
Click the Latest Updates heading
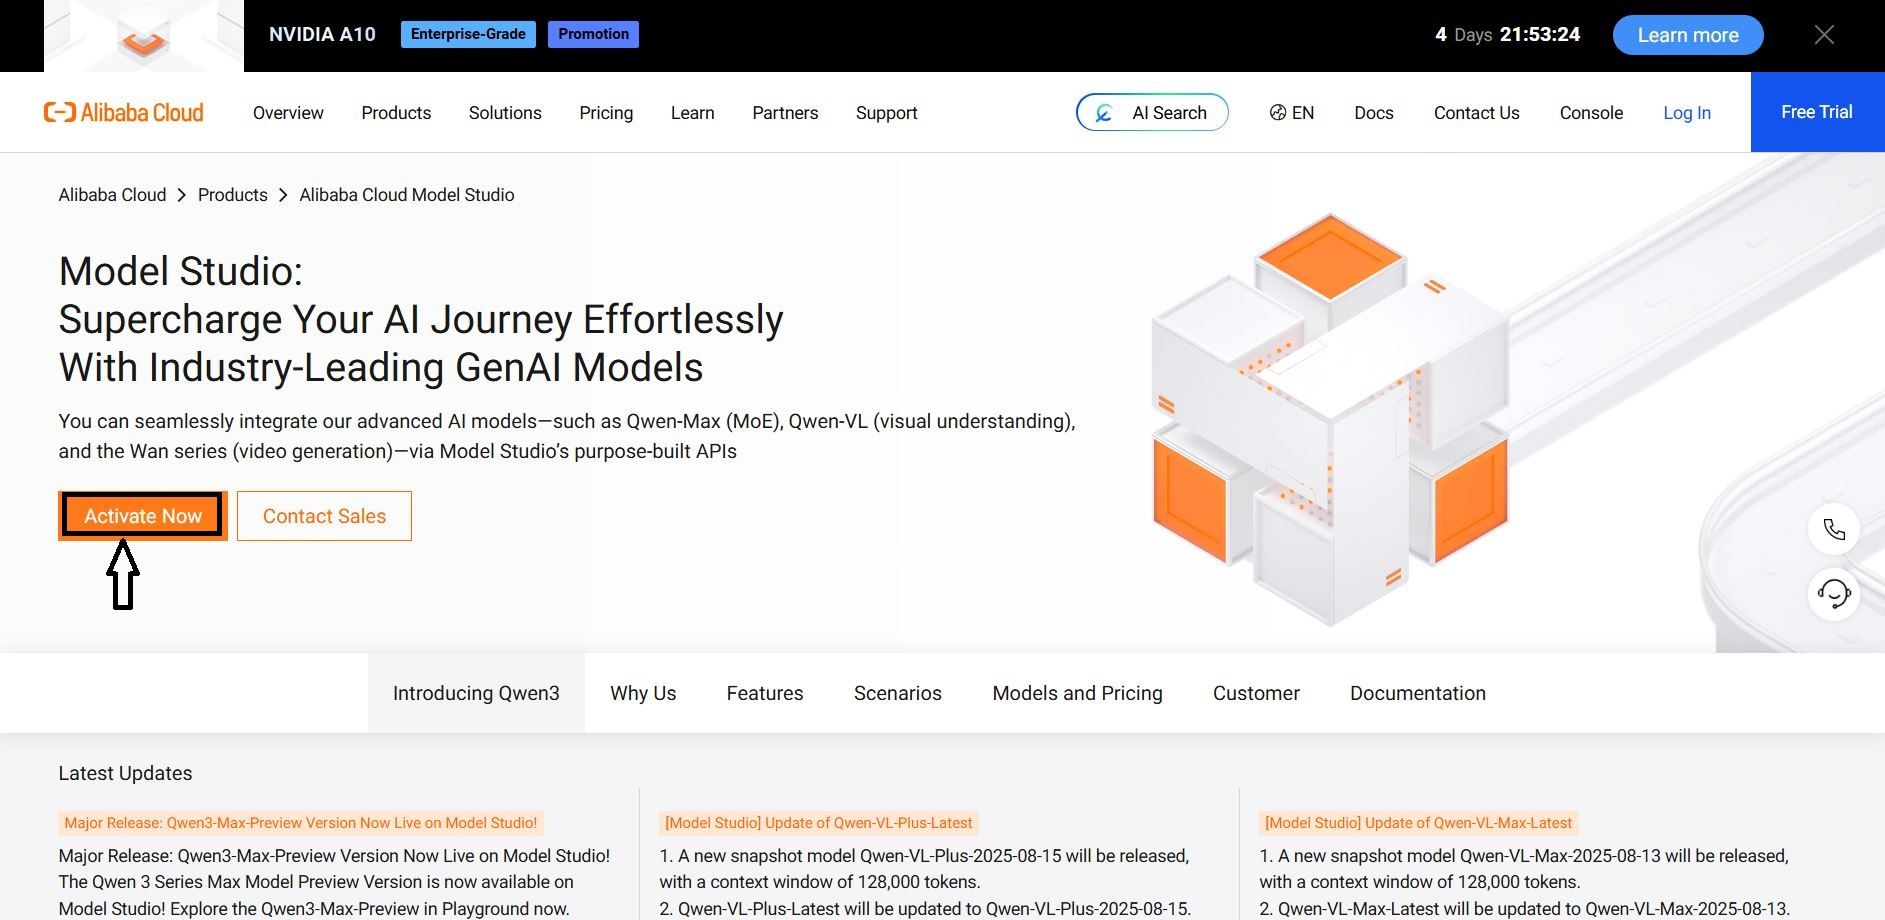[x=125, y=773]
